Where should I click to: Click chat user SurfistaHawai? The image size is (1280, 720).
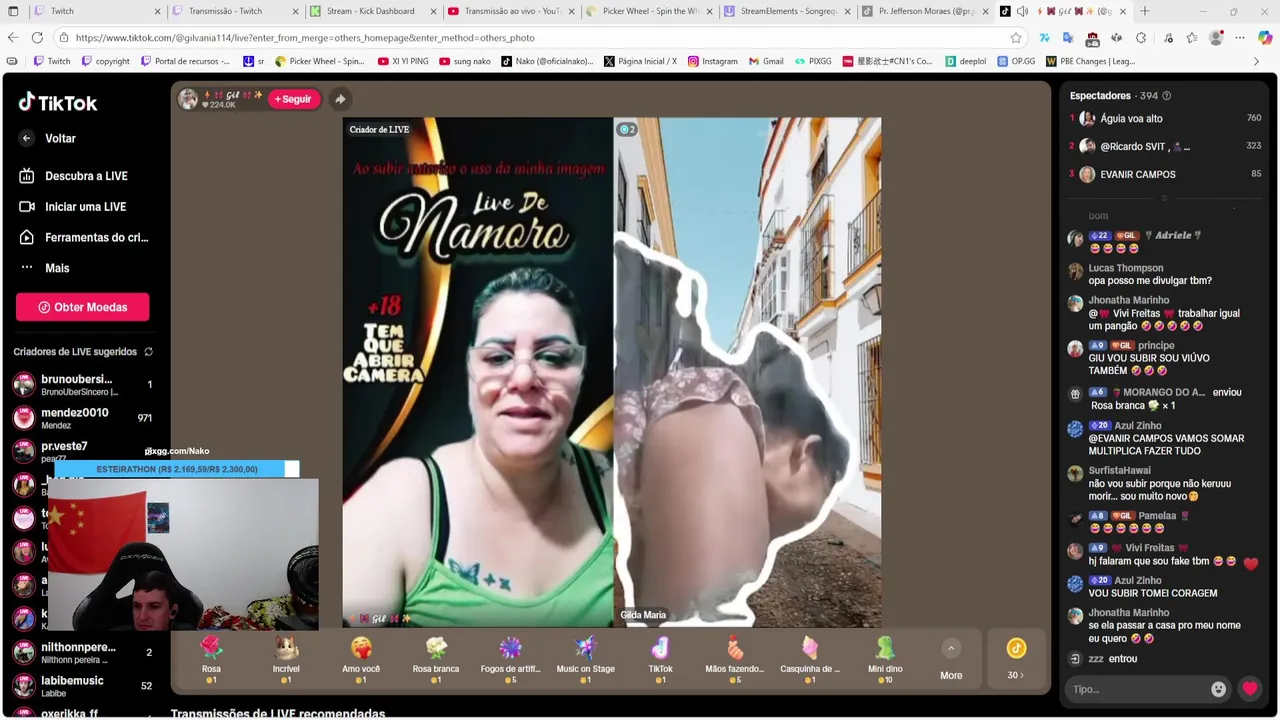(x=1120, y=470)
